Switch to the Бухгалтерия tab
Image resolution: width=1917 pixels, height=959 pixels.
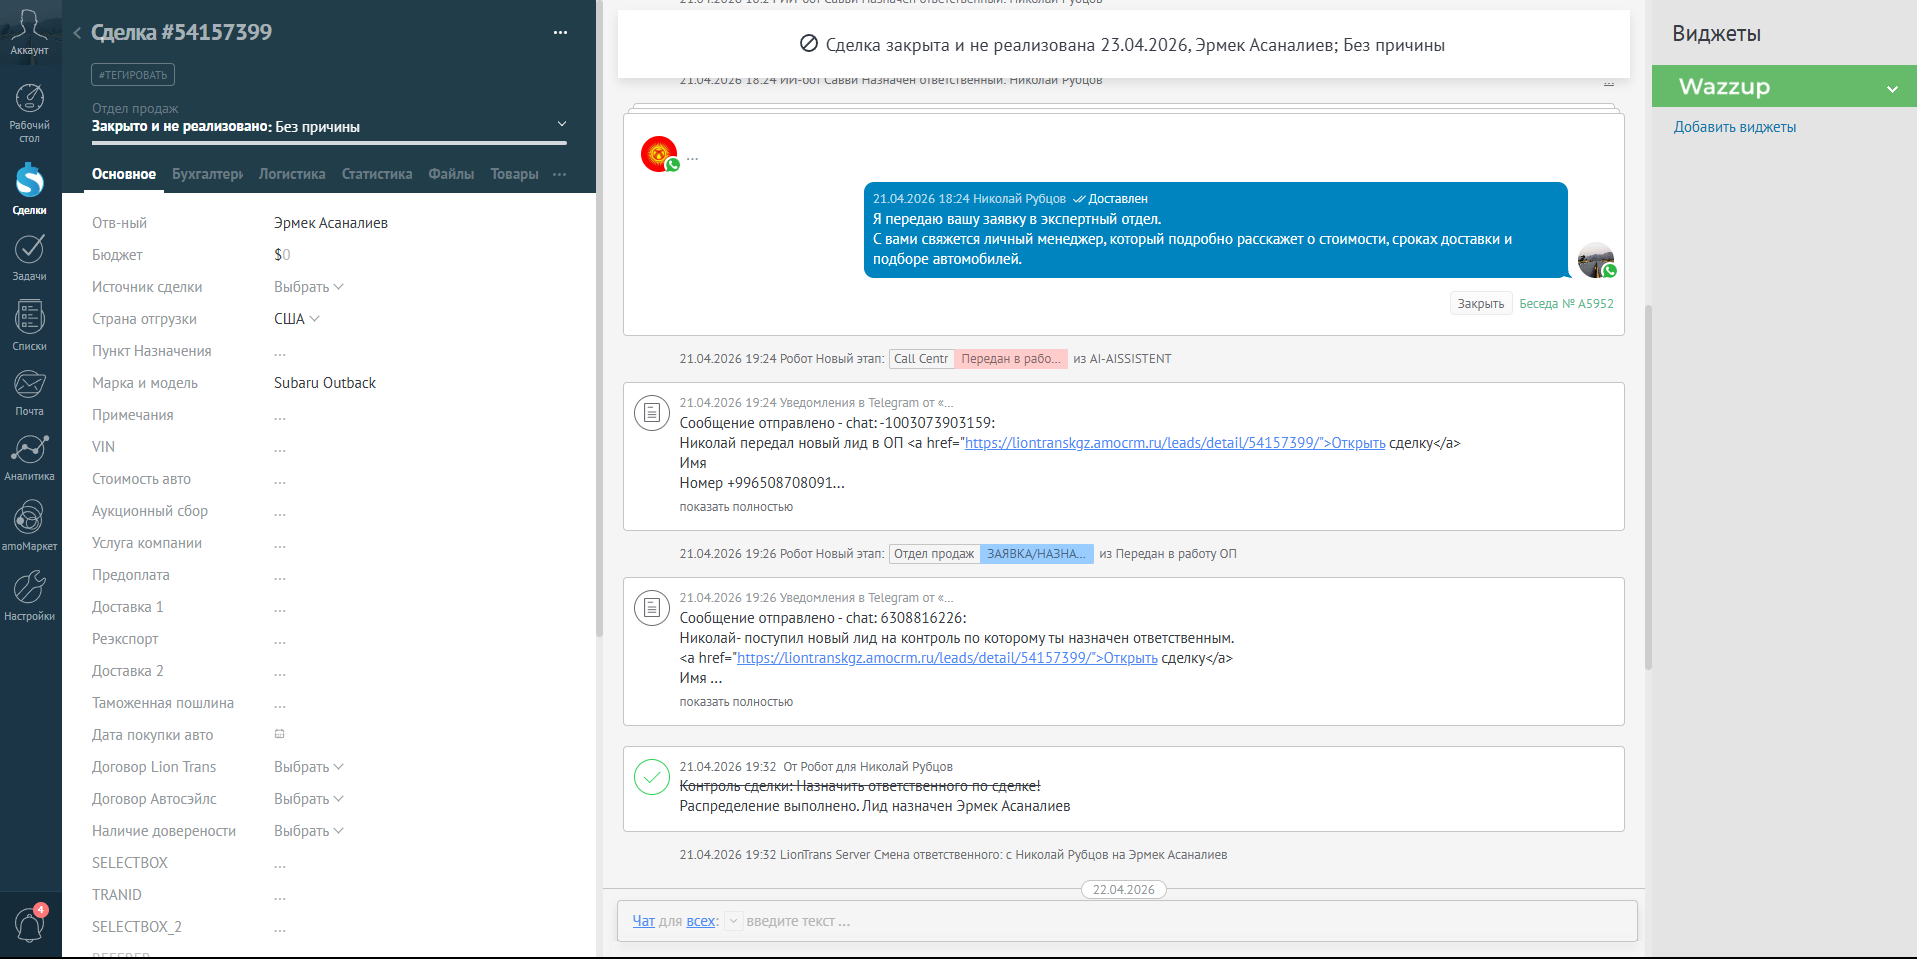[208, 174]
